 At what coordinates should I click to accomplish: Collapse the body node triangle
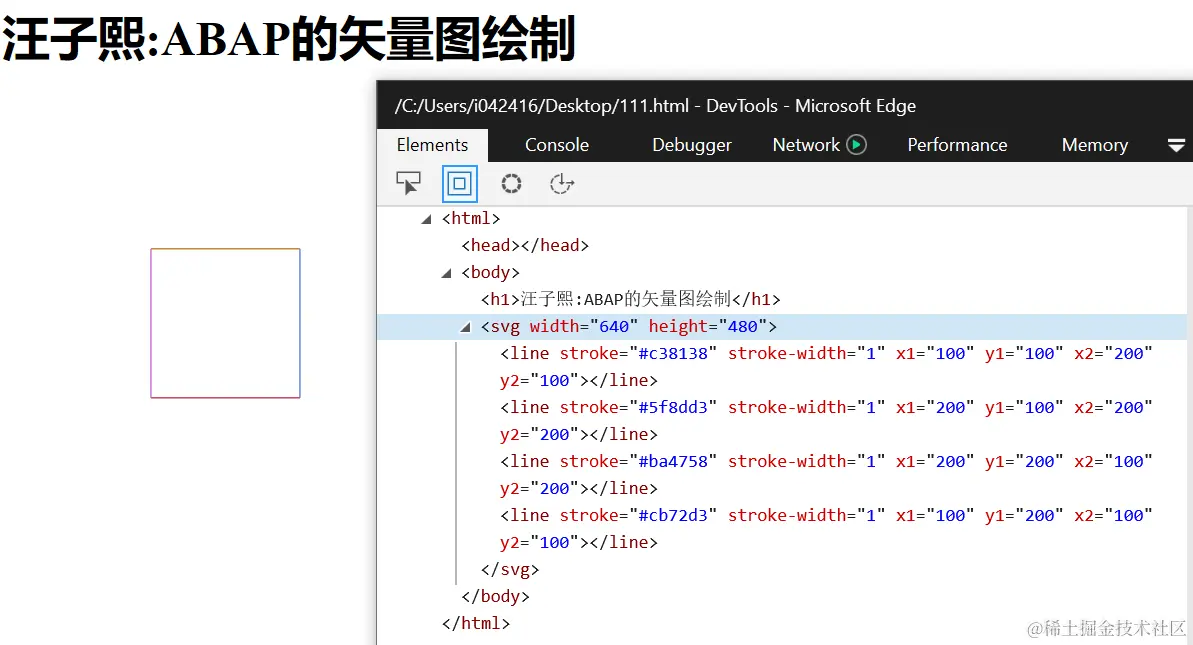tap(446, 274)
